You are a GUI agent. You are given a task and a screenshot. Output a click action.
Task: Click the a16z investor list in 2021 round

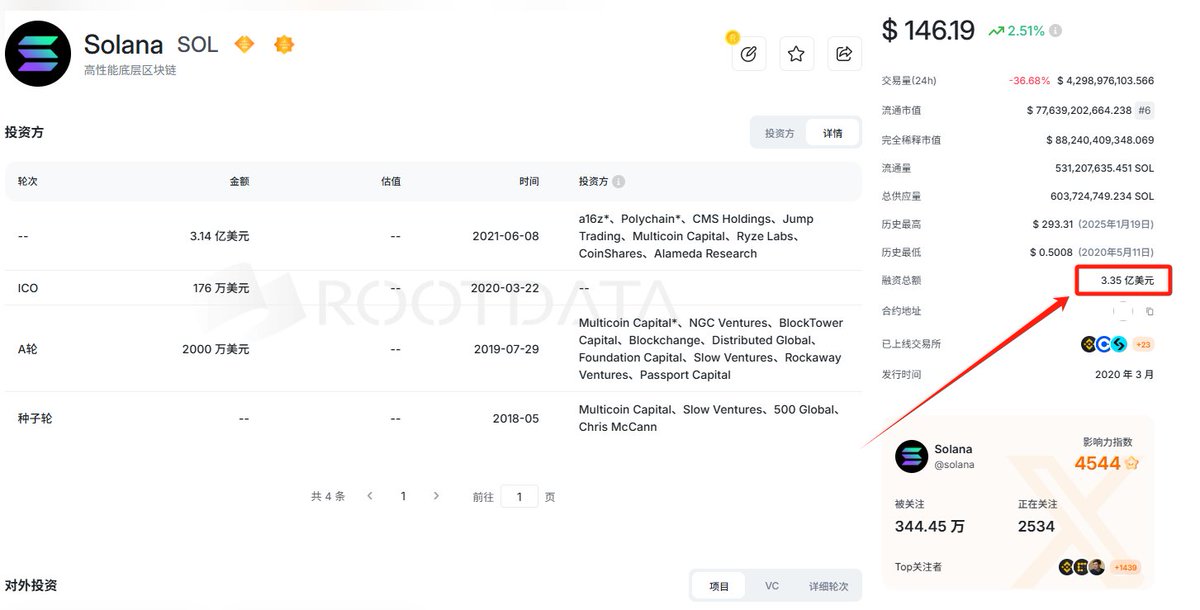click(696, 236)
